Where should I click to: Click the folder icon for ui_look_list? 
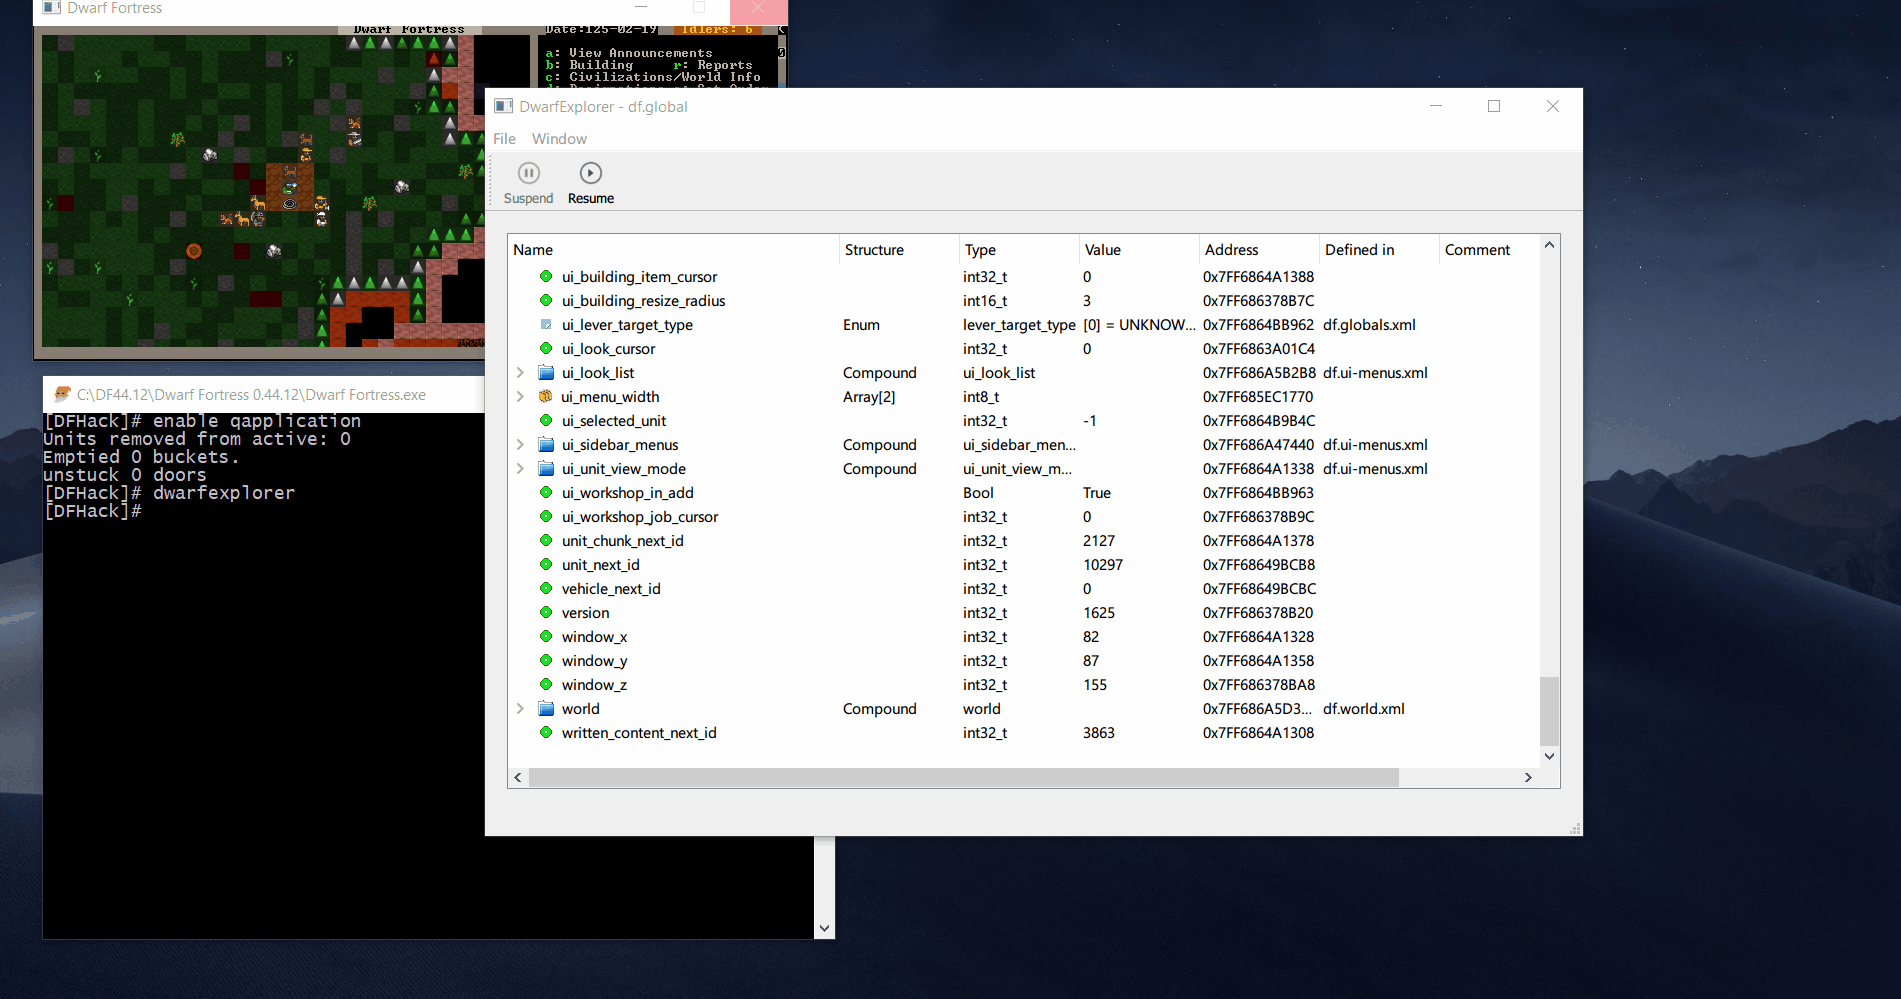546,372
